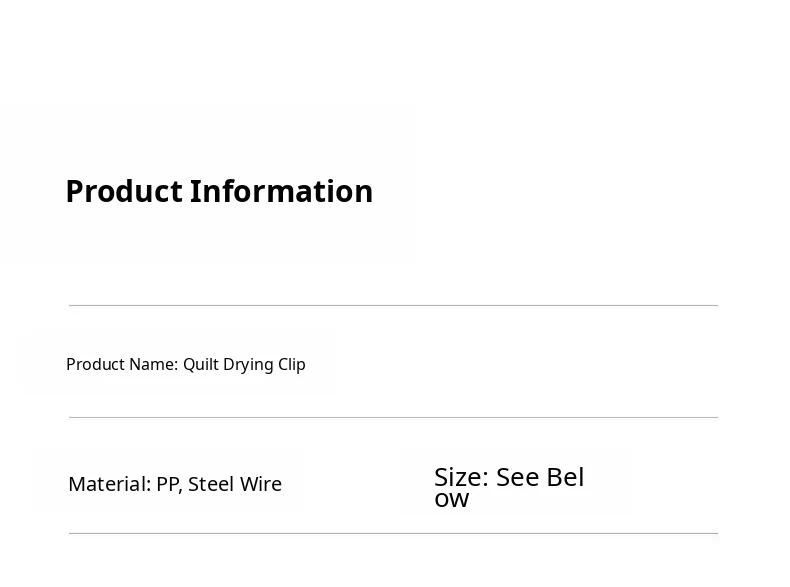Image resolution: width=790 pixels, height=587 pixels.
Task: Click the "Bel" text fragment
Action: pos(565,477)
